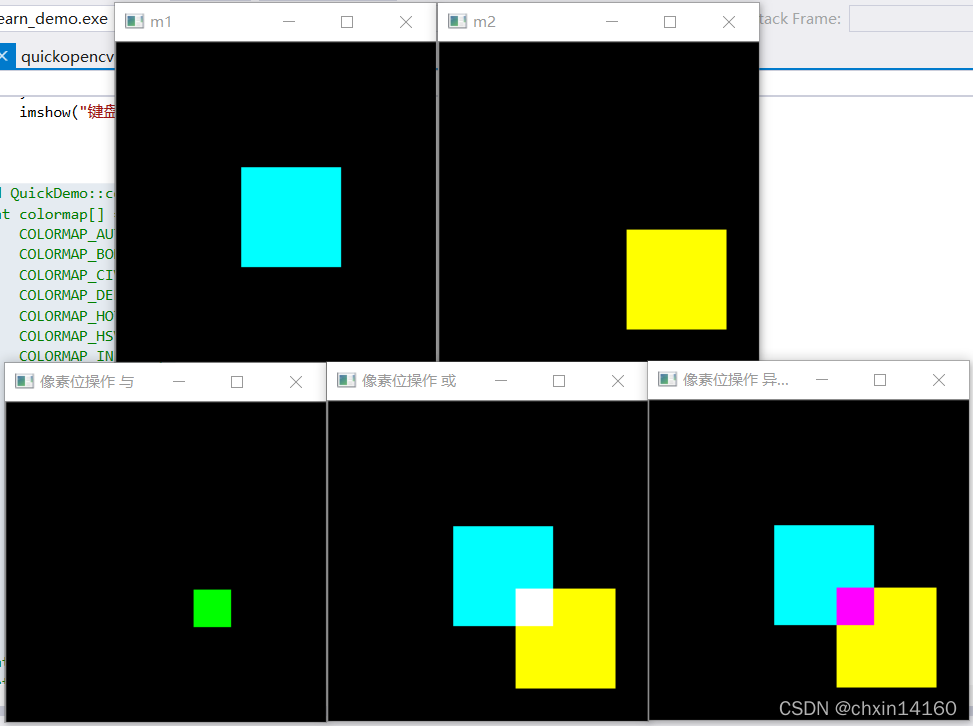Close the m1 window
The height and width of the screenshot is (726, 973).
(406, 22)
